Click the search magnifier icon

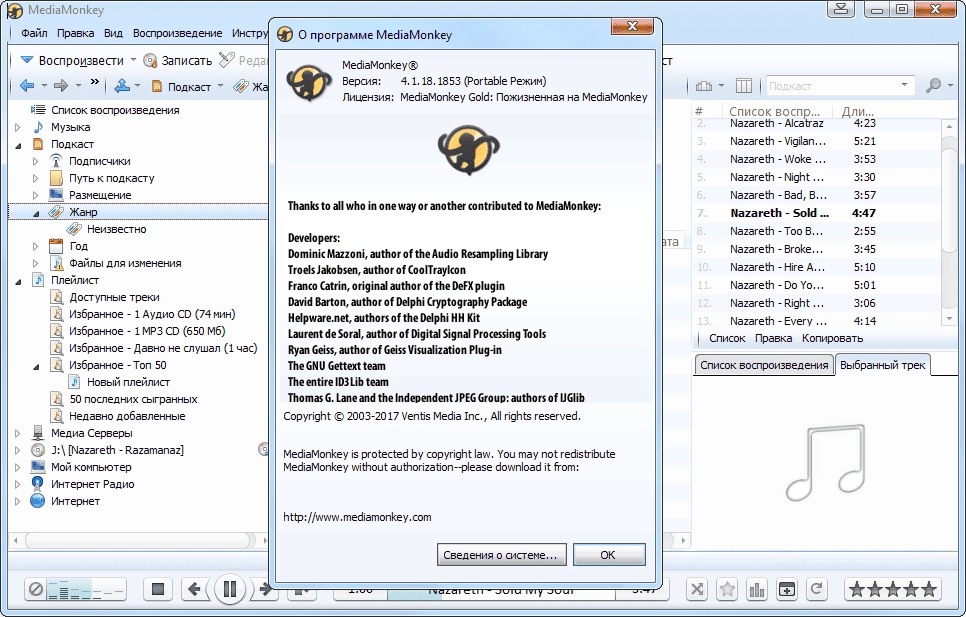(x=933, y=86)
